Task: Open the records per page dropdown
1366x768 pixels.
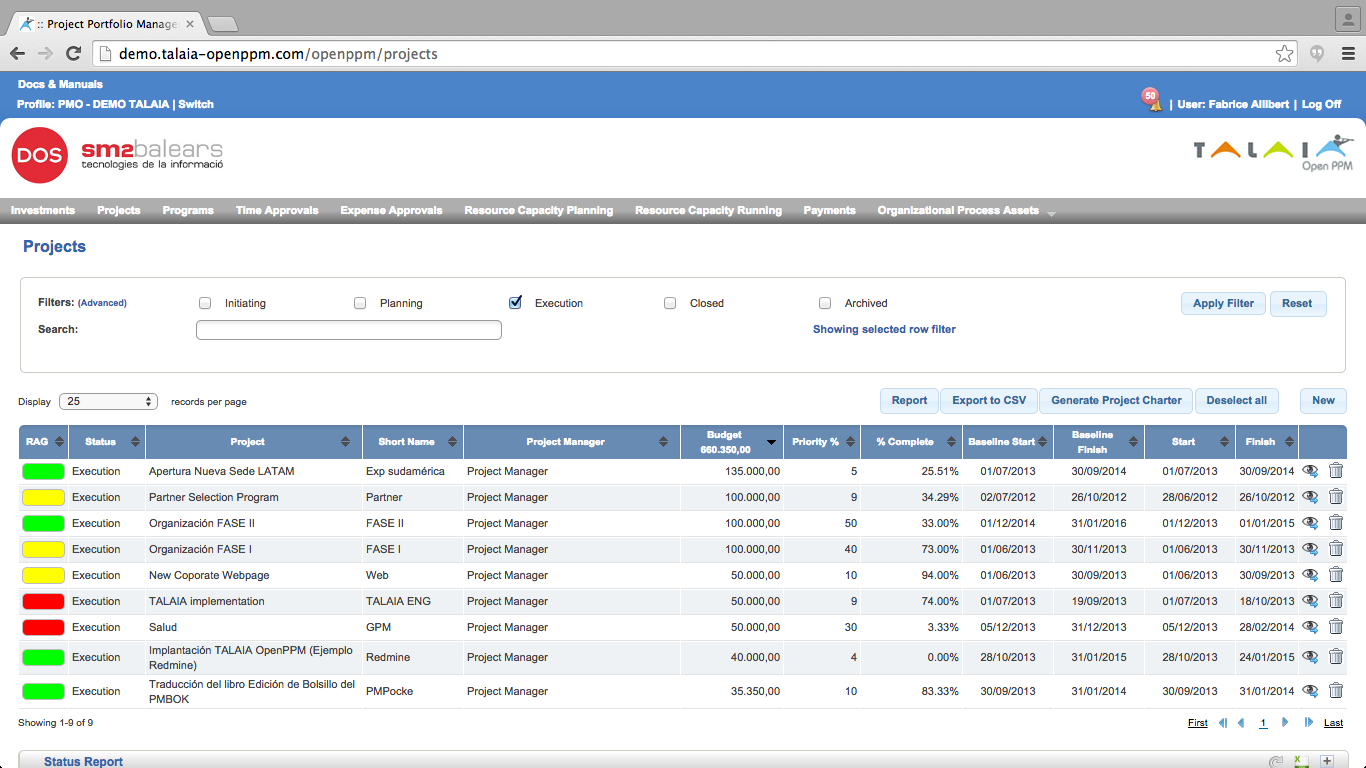Action: click(x=108, y=400)
